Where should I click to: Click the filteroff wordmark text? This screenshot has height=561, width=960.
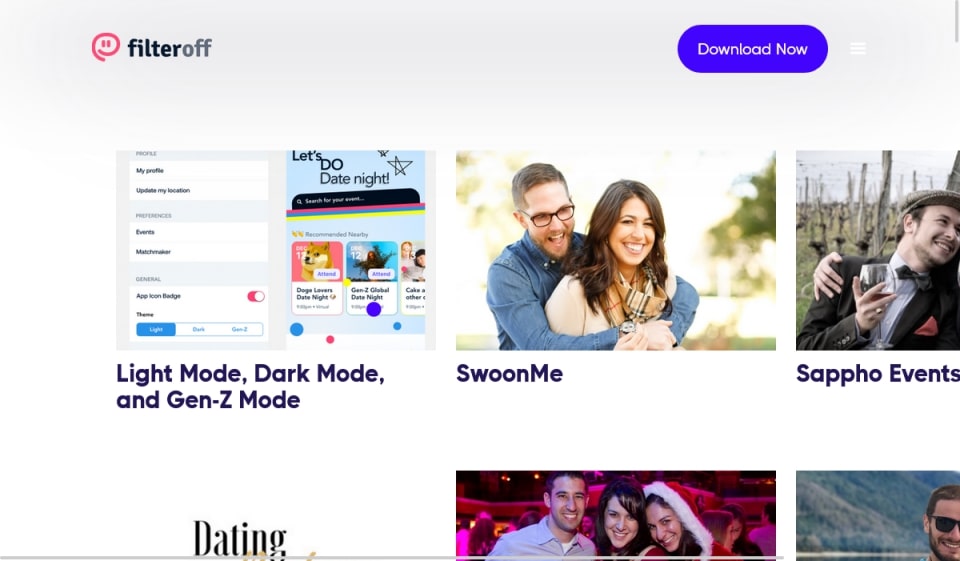pyautogui.click(x=170, y=48)
